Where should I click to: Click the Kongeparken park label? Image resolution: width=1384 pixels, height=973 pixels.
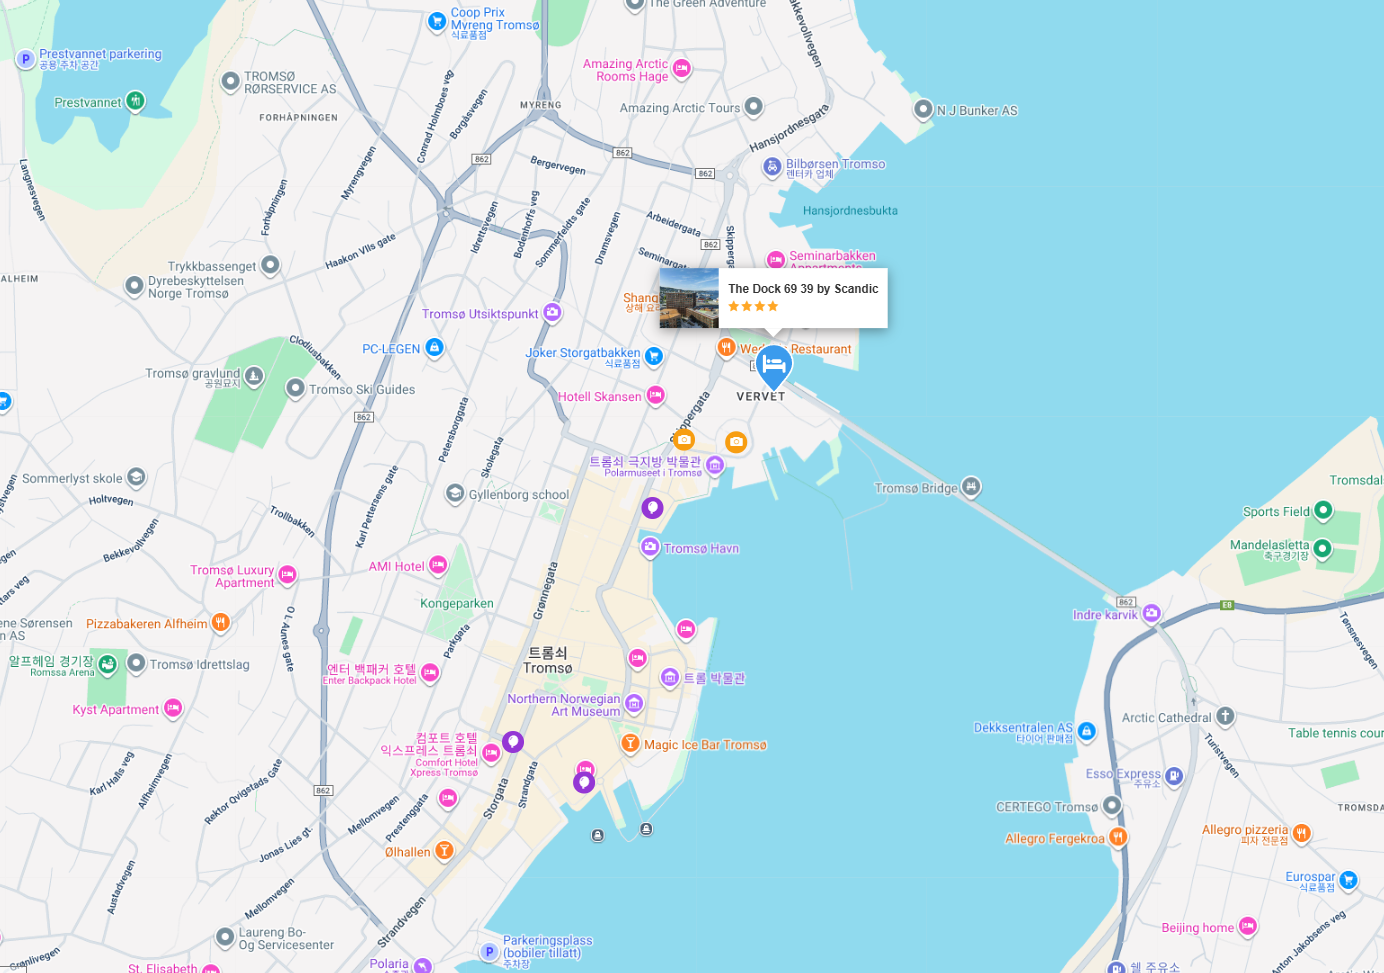click(x=457, y=603)
